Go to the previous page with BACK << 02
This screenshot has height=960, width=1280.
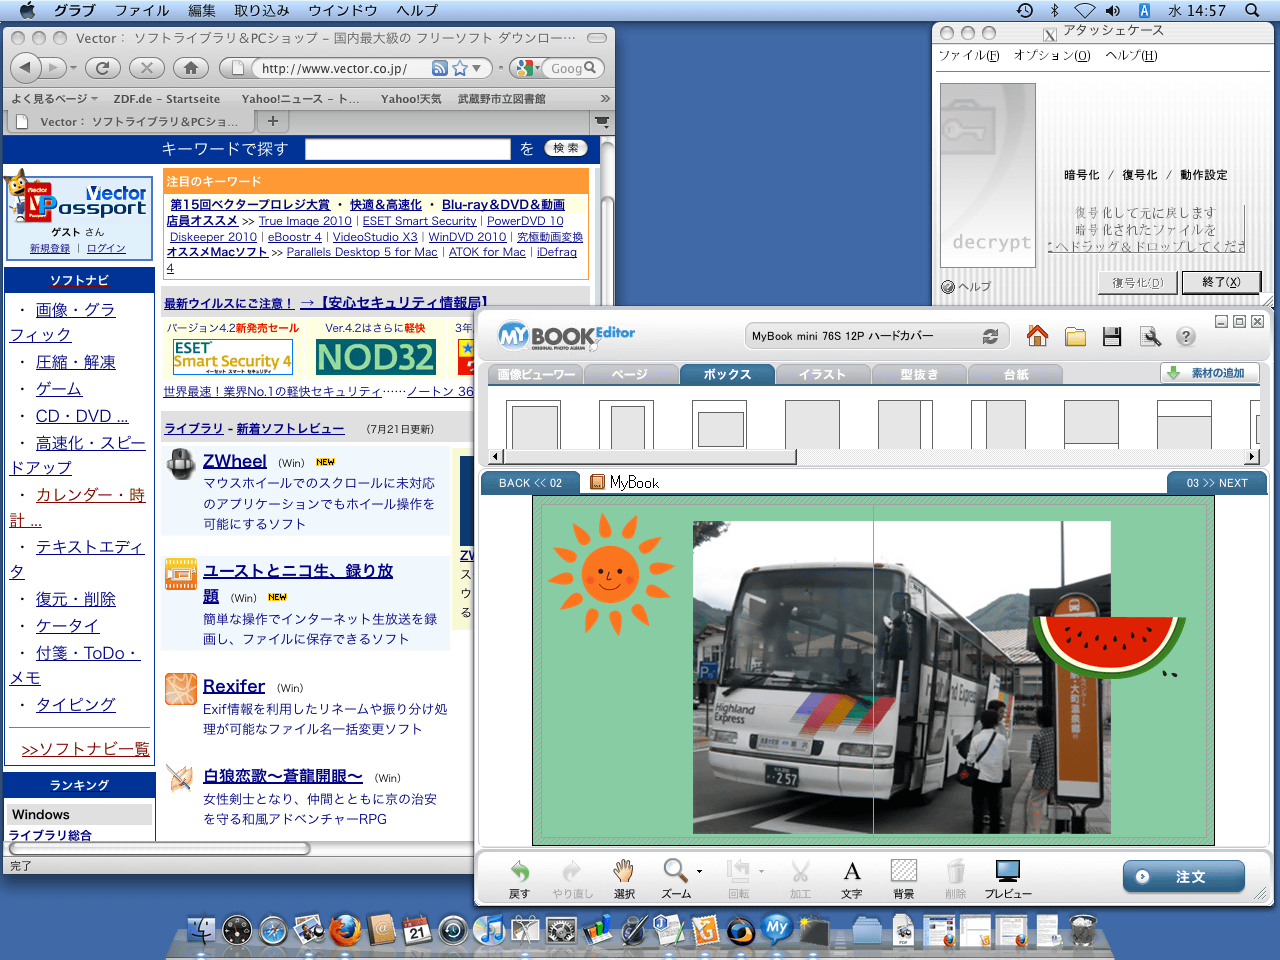pos(530,482)
